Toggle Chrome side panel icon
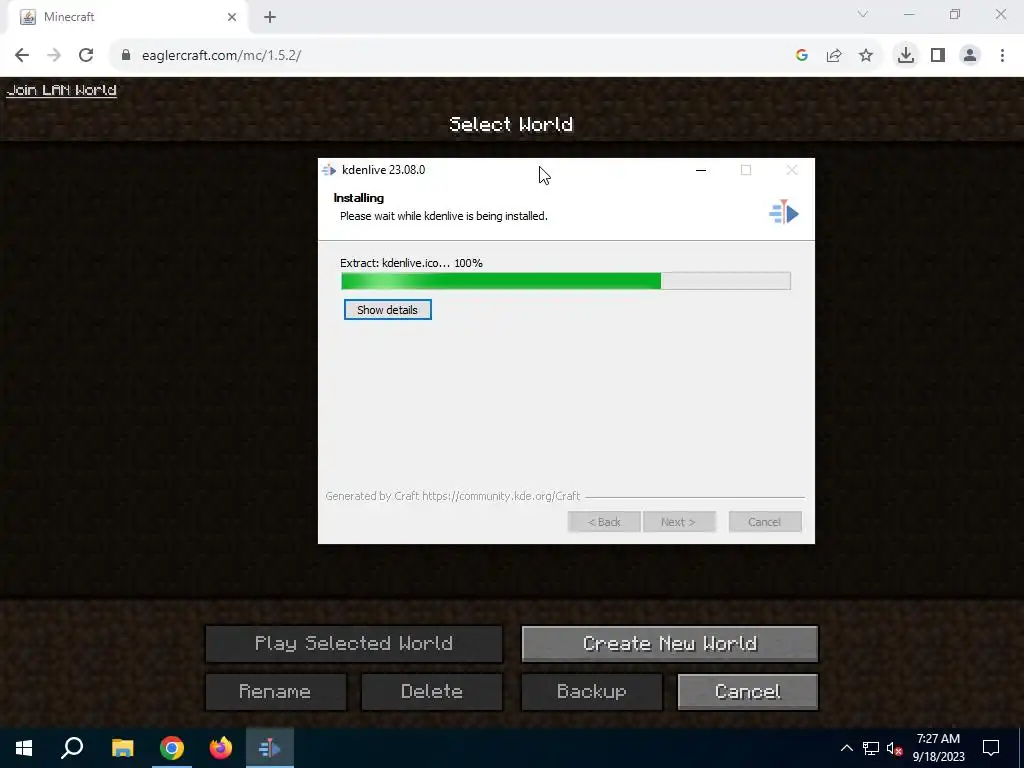Viewport: 1024px width, 768px height. coord(938,55)
